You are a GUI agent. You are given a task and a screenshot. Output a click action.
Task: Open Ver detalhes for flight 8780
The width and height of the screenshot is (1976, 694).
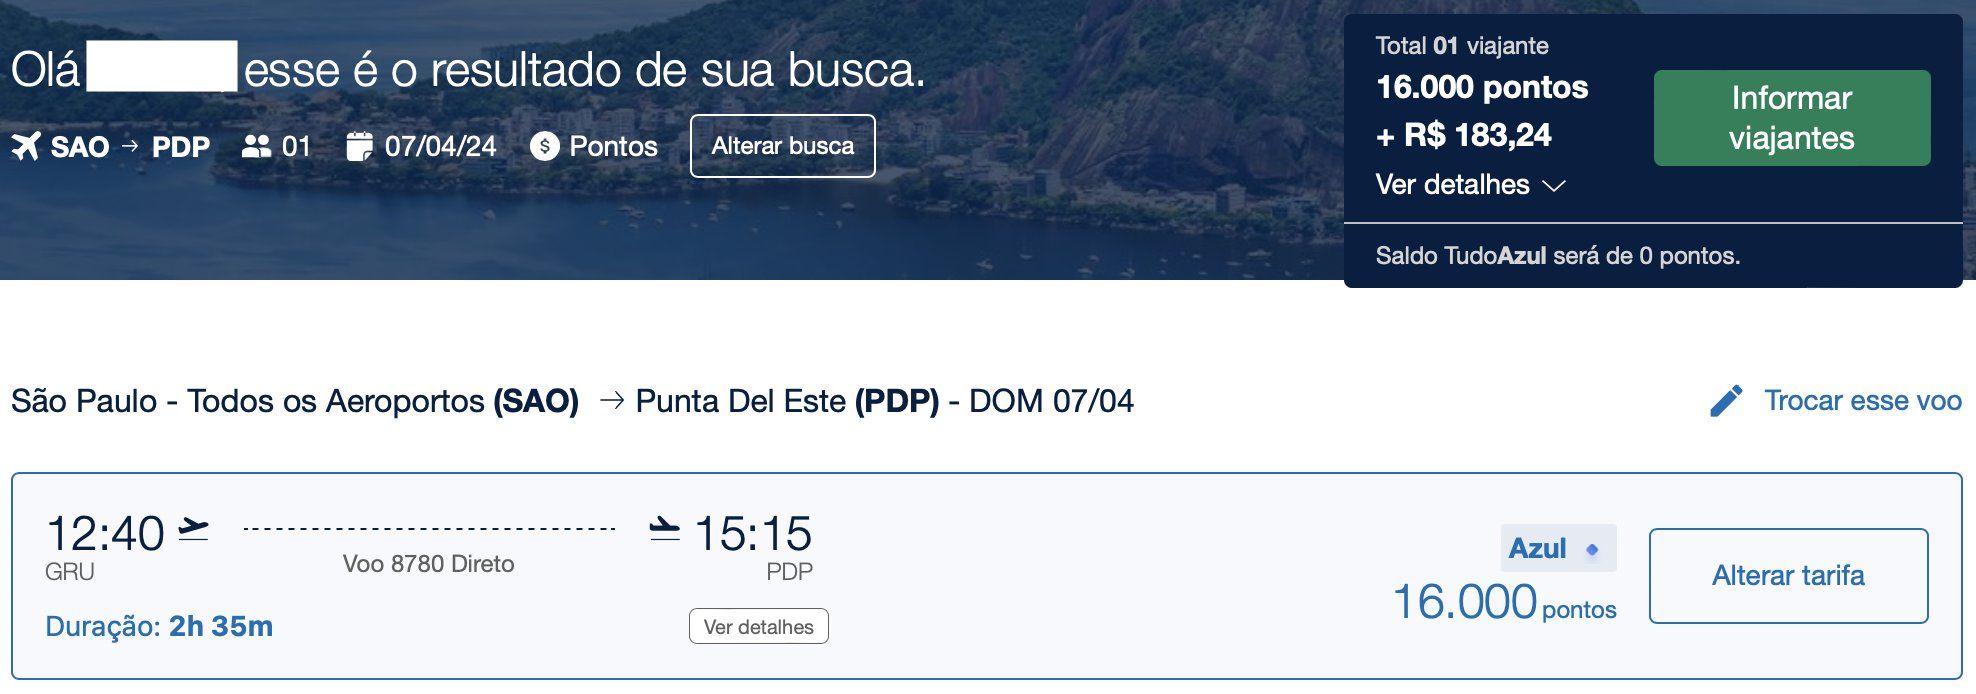[758, 627]
